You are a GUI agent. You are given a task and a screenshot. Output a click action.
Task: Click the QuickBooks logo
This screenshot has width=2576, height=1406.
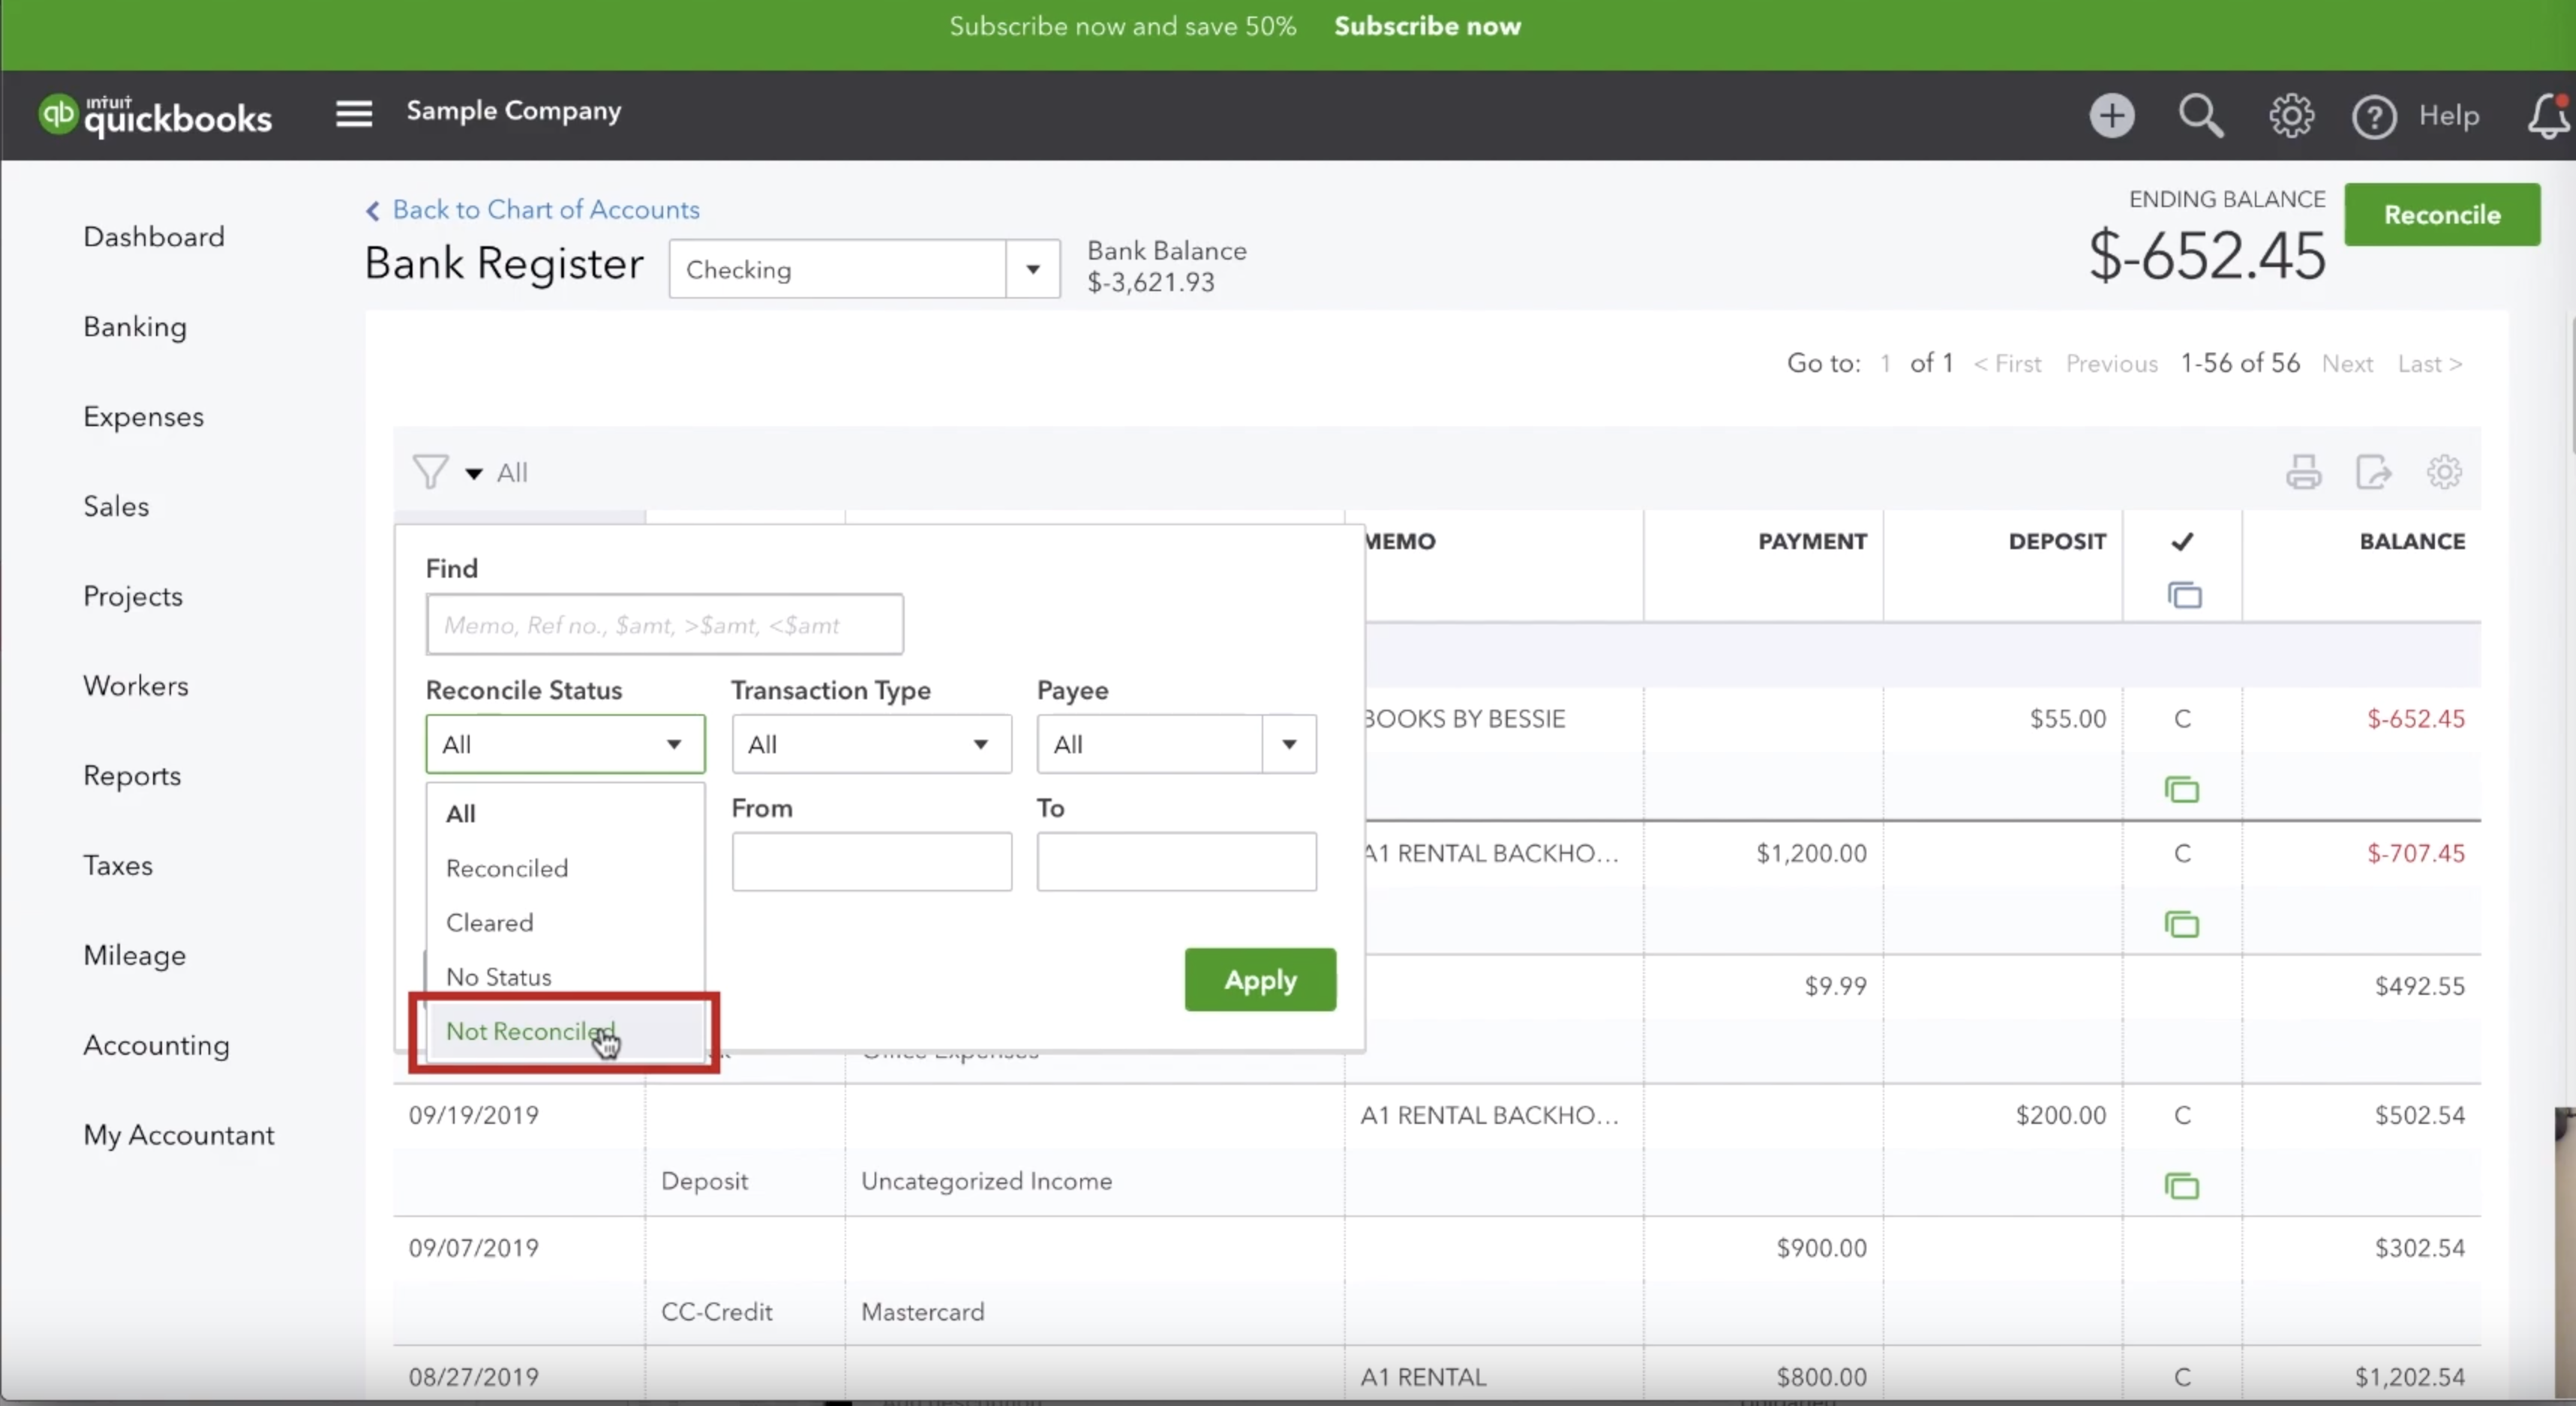coord(155,115)
